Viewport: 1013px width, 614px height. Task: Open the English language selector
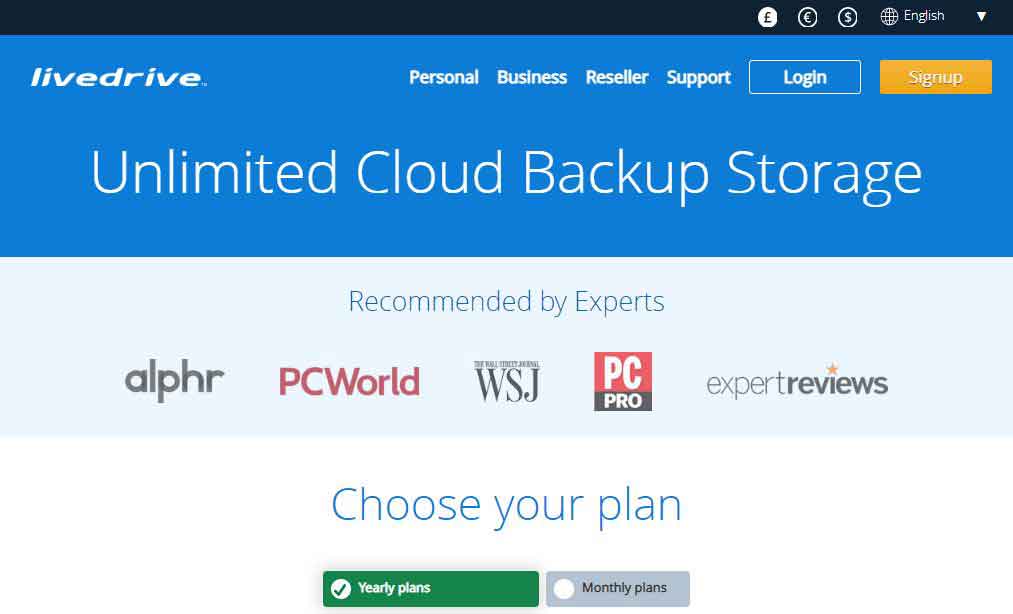click(924, 16)
